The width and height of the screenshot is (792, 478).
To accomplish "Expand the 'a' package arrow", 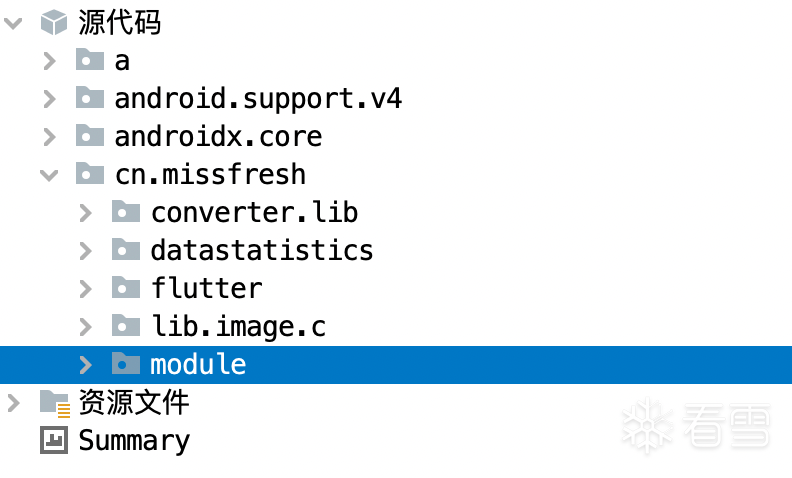I will tap(49, 60).
